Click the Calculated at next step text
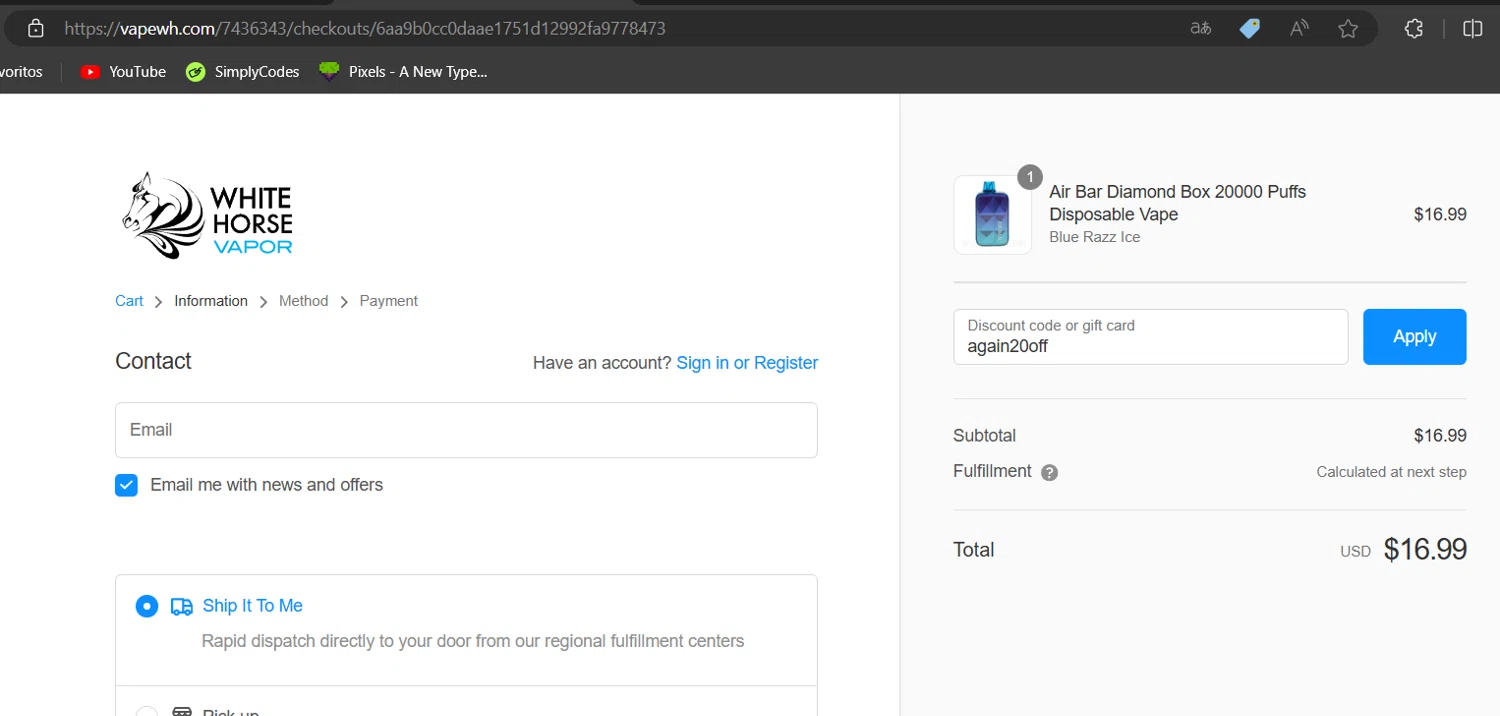 1391,472
